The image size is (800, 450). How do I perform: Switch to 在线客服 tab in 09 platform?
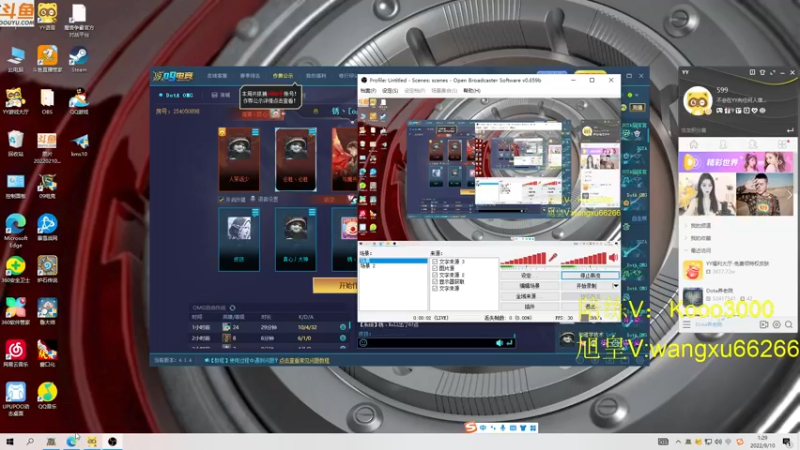pyautogui.click(x=217, y=76)
